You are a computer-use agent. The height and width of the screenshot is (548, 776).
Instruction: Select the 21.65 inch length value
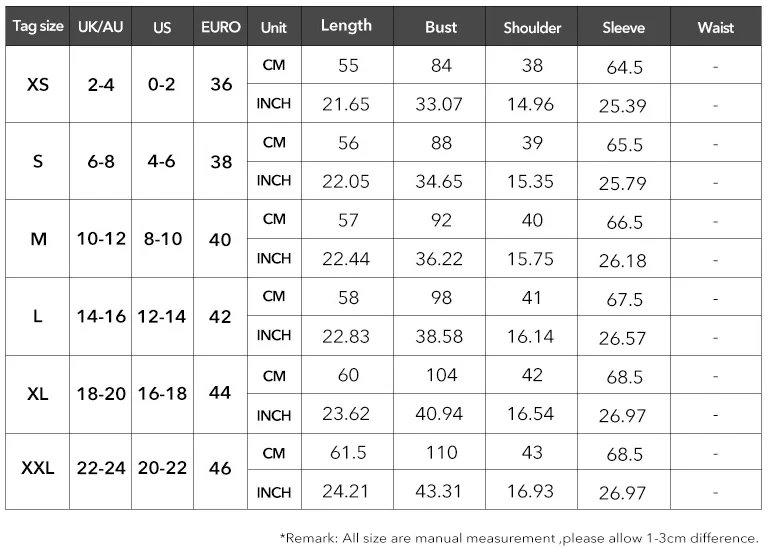coord(346,104)
